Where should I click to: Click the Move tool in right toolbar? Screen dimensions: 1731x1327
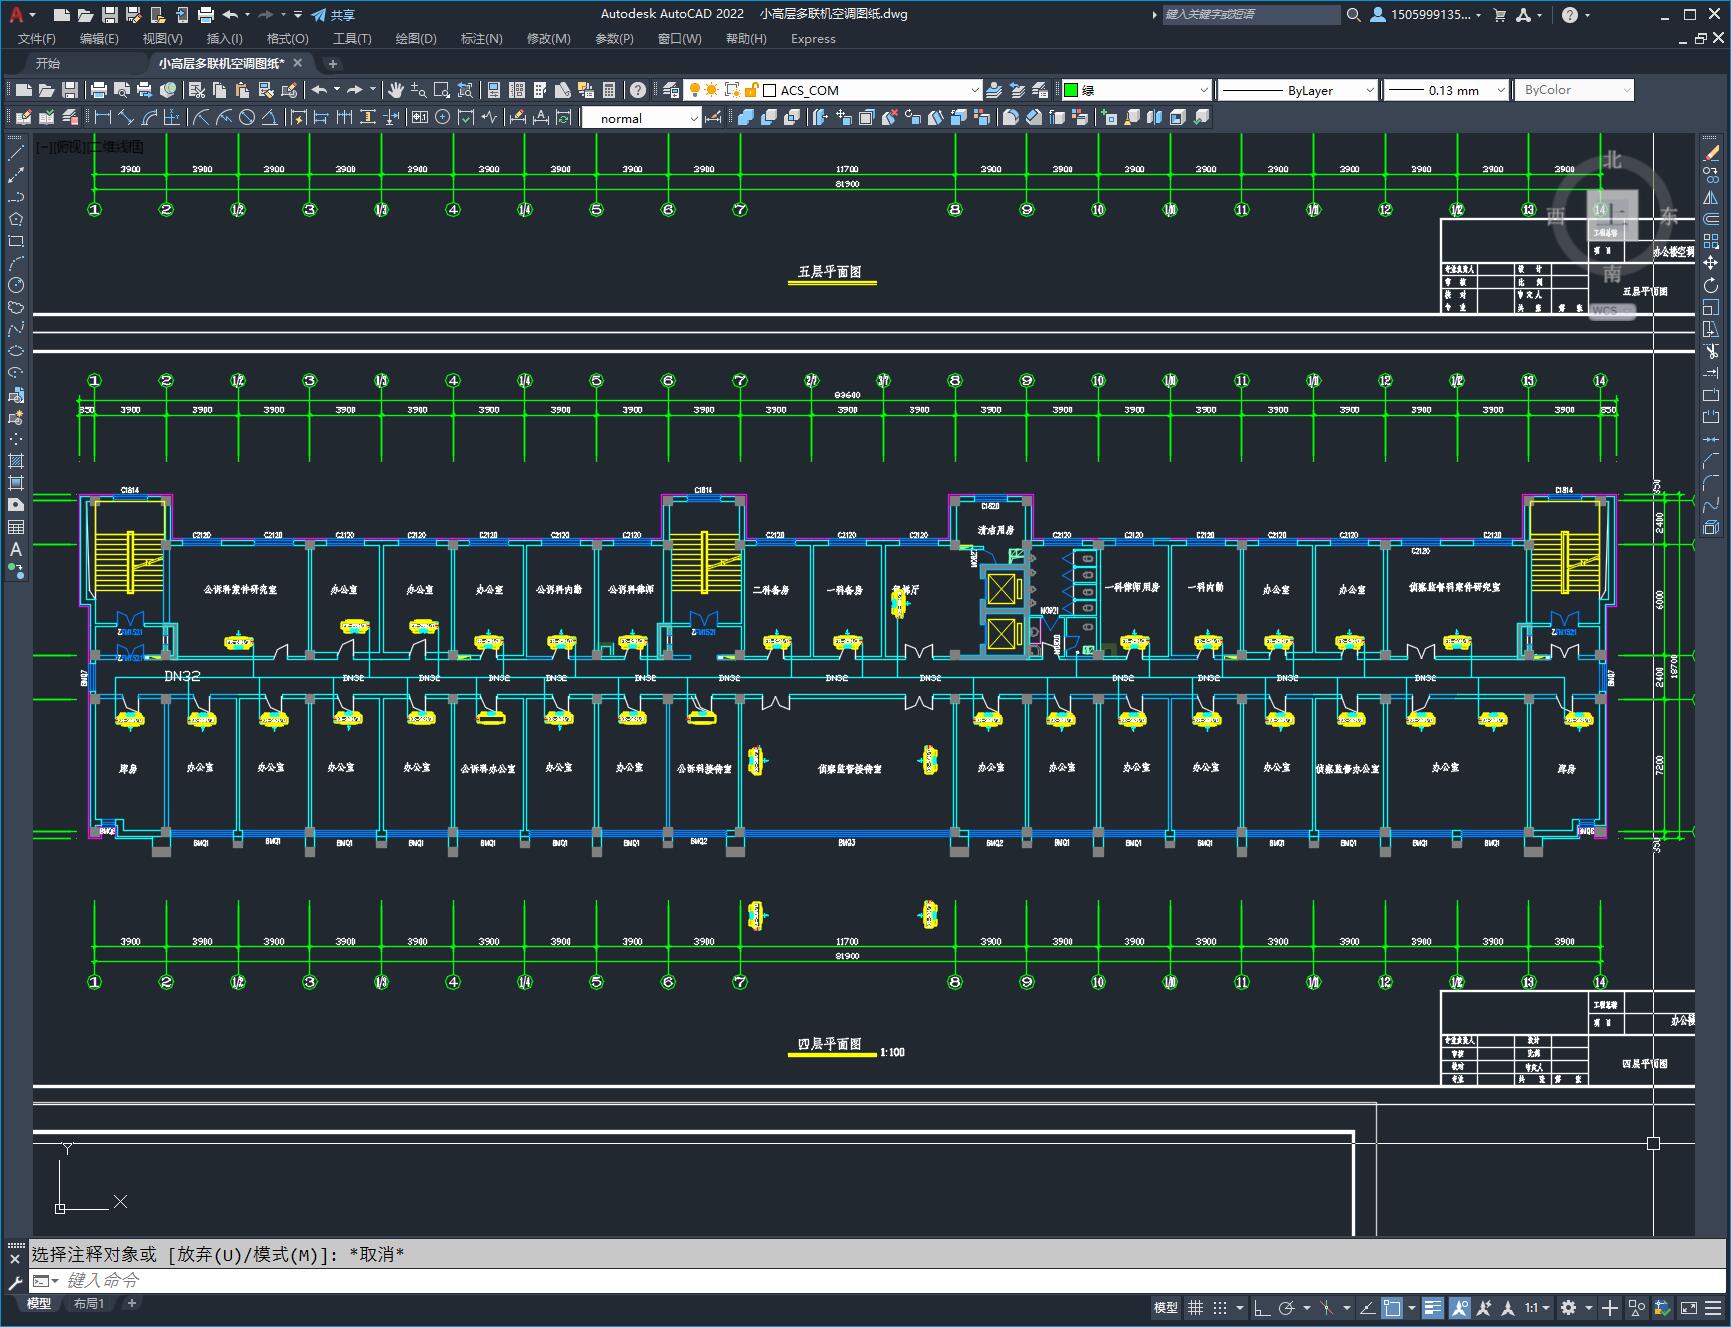(1711, 263)
